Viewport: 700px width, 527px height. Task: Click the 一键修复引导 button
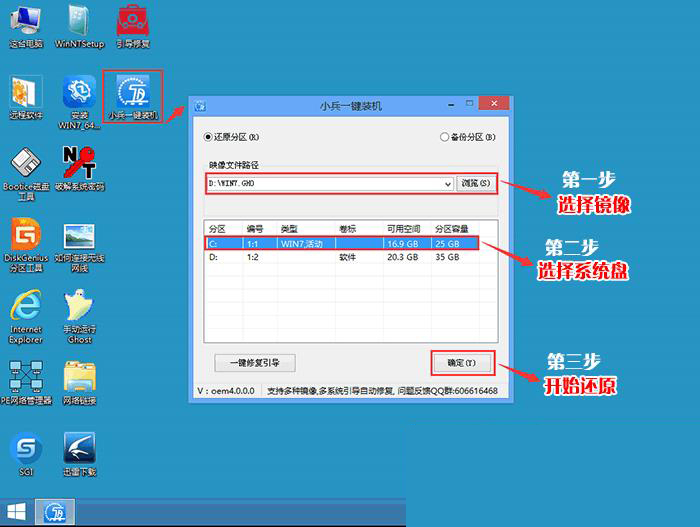coord(254,363)
